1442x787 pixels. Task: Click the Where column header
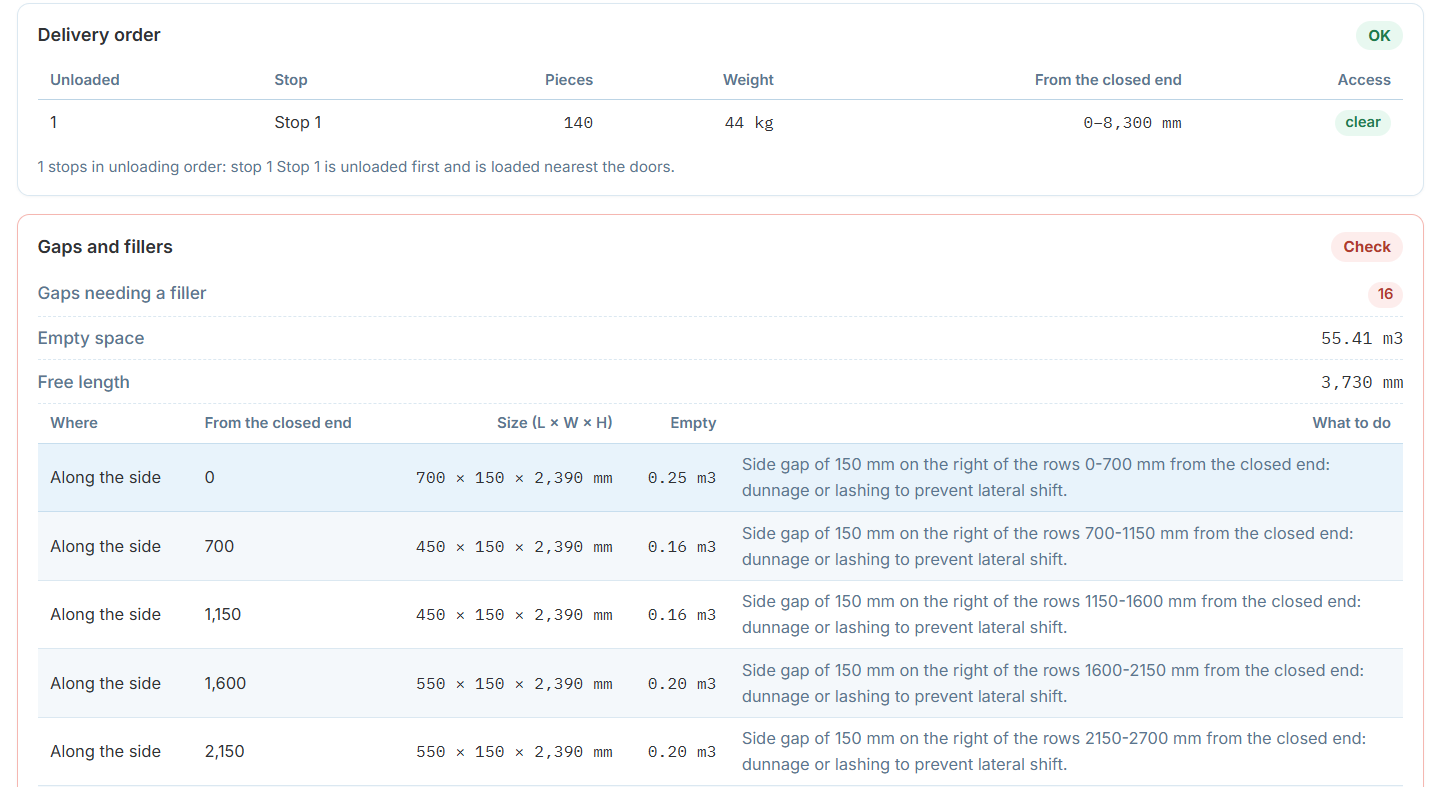pos(74,423)
